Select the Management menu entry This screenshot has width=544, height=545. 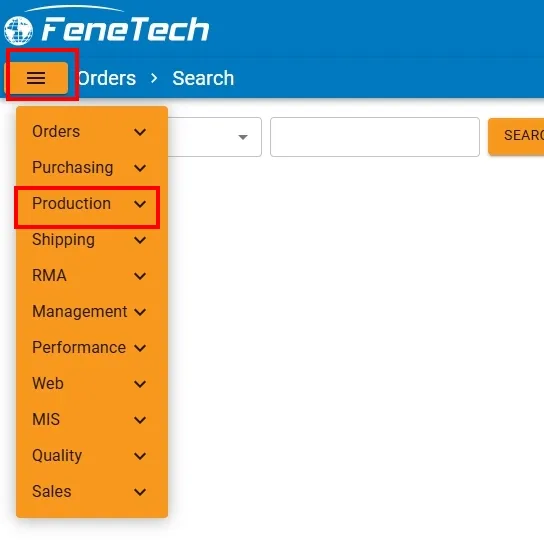coord(89,312)
